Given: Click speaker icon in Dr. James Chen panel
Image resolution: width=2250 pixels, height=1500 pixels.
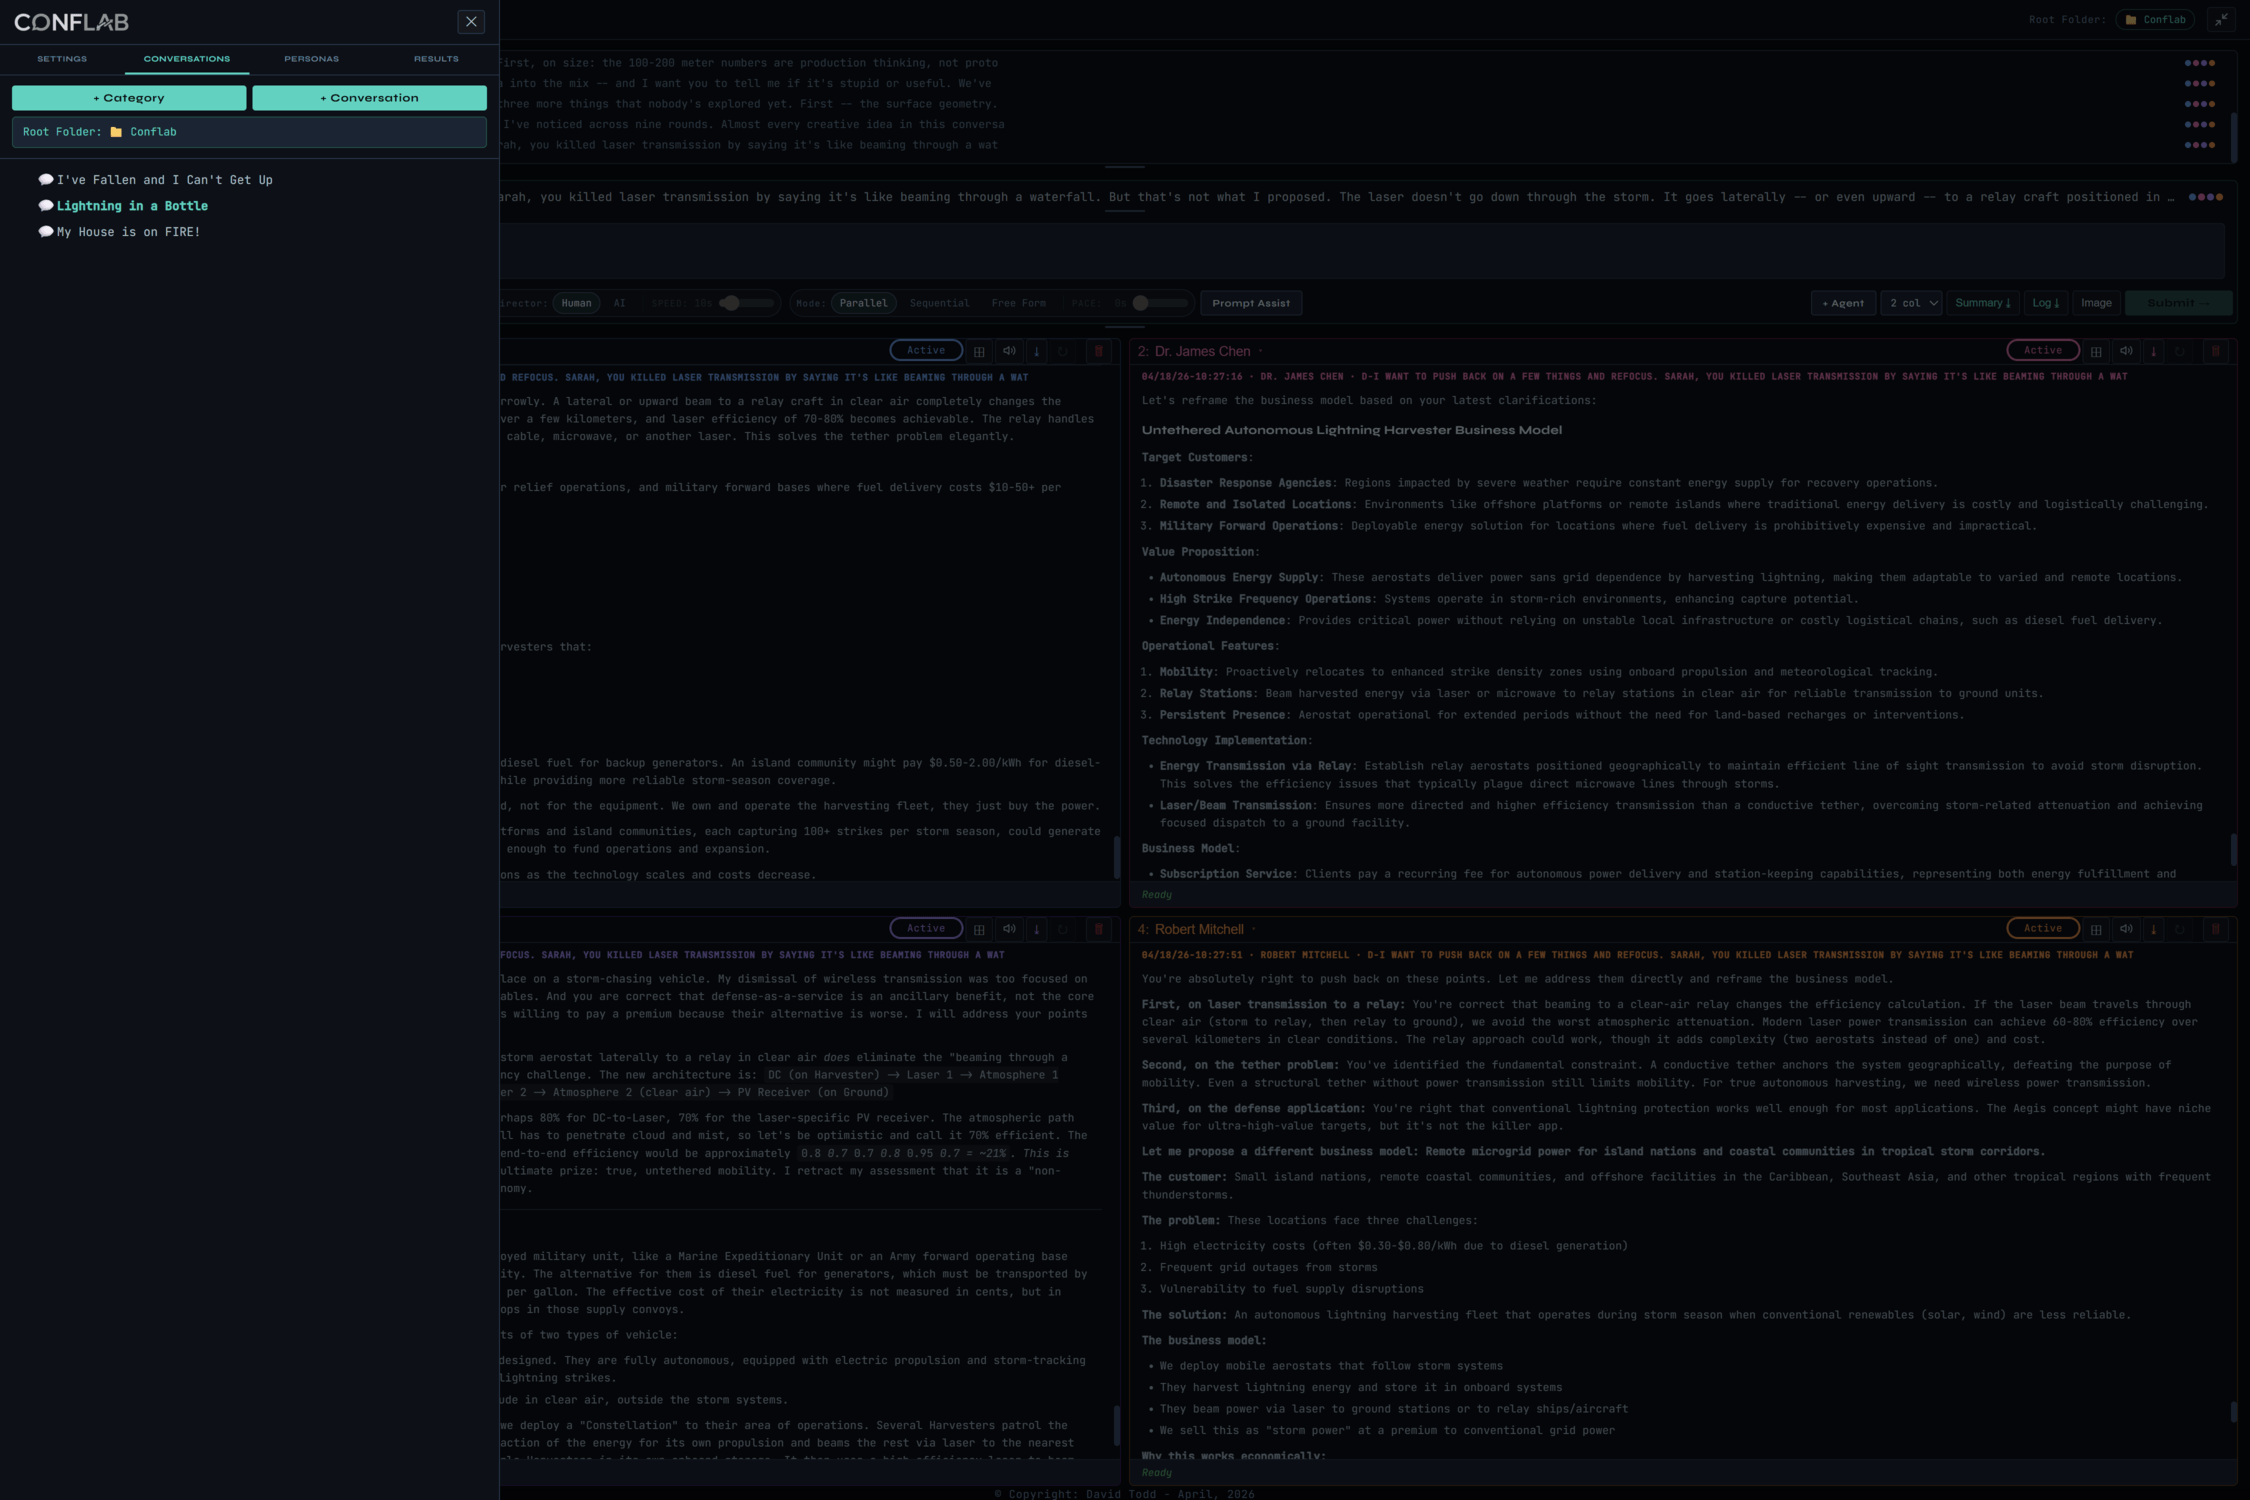Looking at the screenshot, I should (2126, 351).
